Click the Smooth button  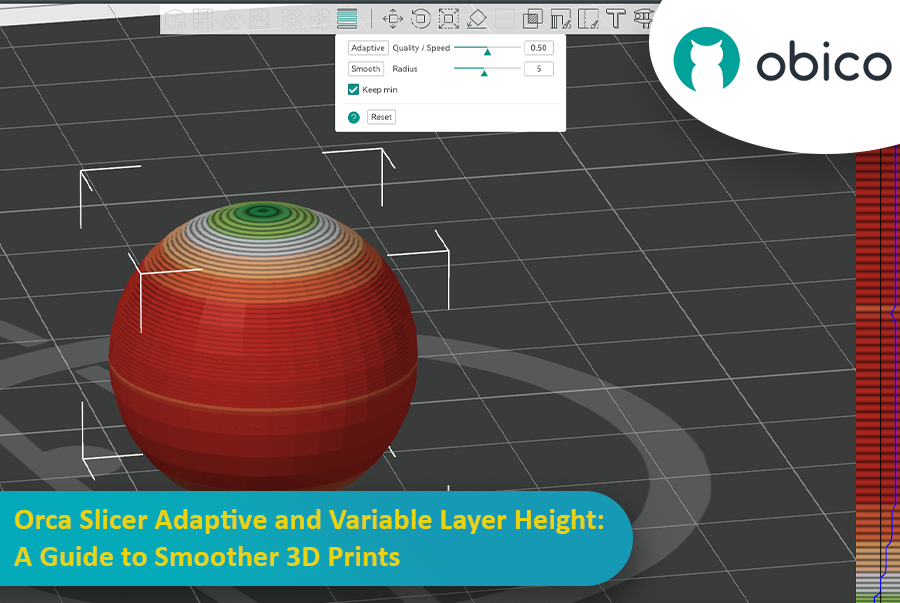[x=366, y=69]
